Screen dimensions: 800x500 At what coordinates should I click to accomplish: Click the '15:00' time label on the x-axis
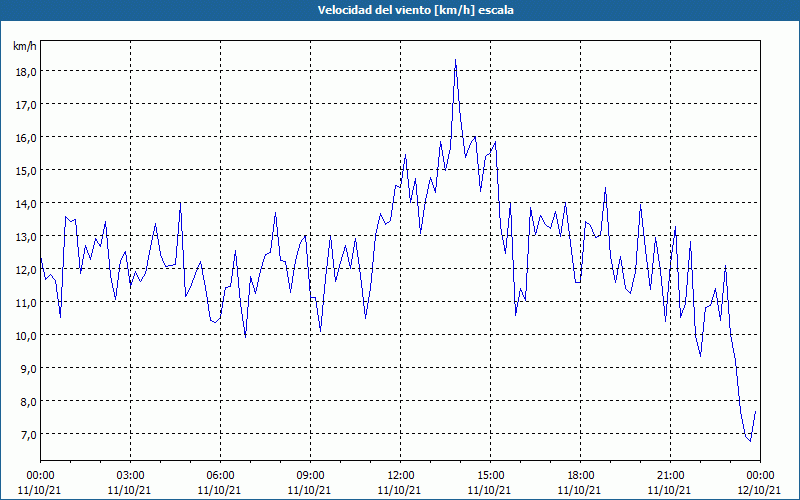coord(490,476)
